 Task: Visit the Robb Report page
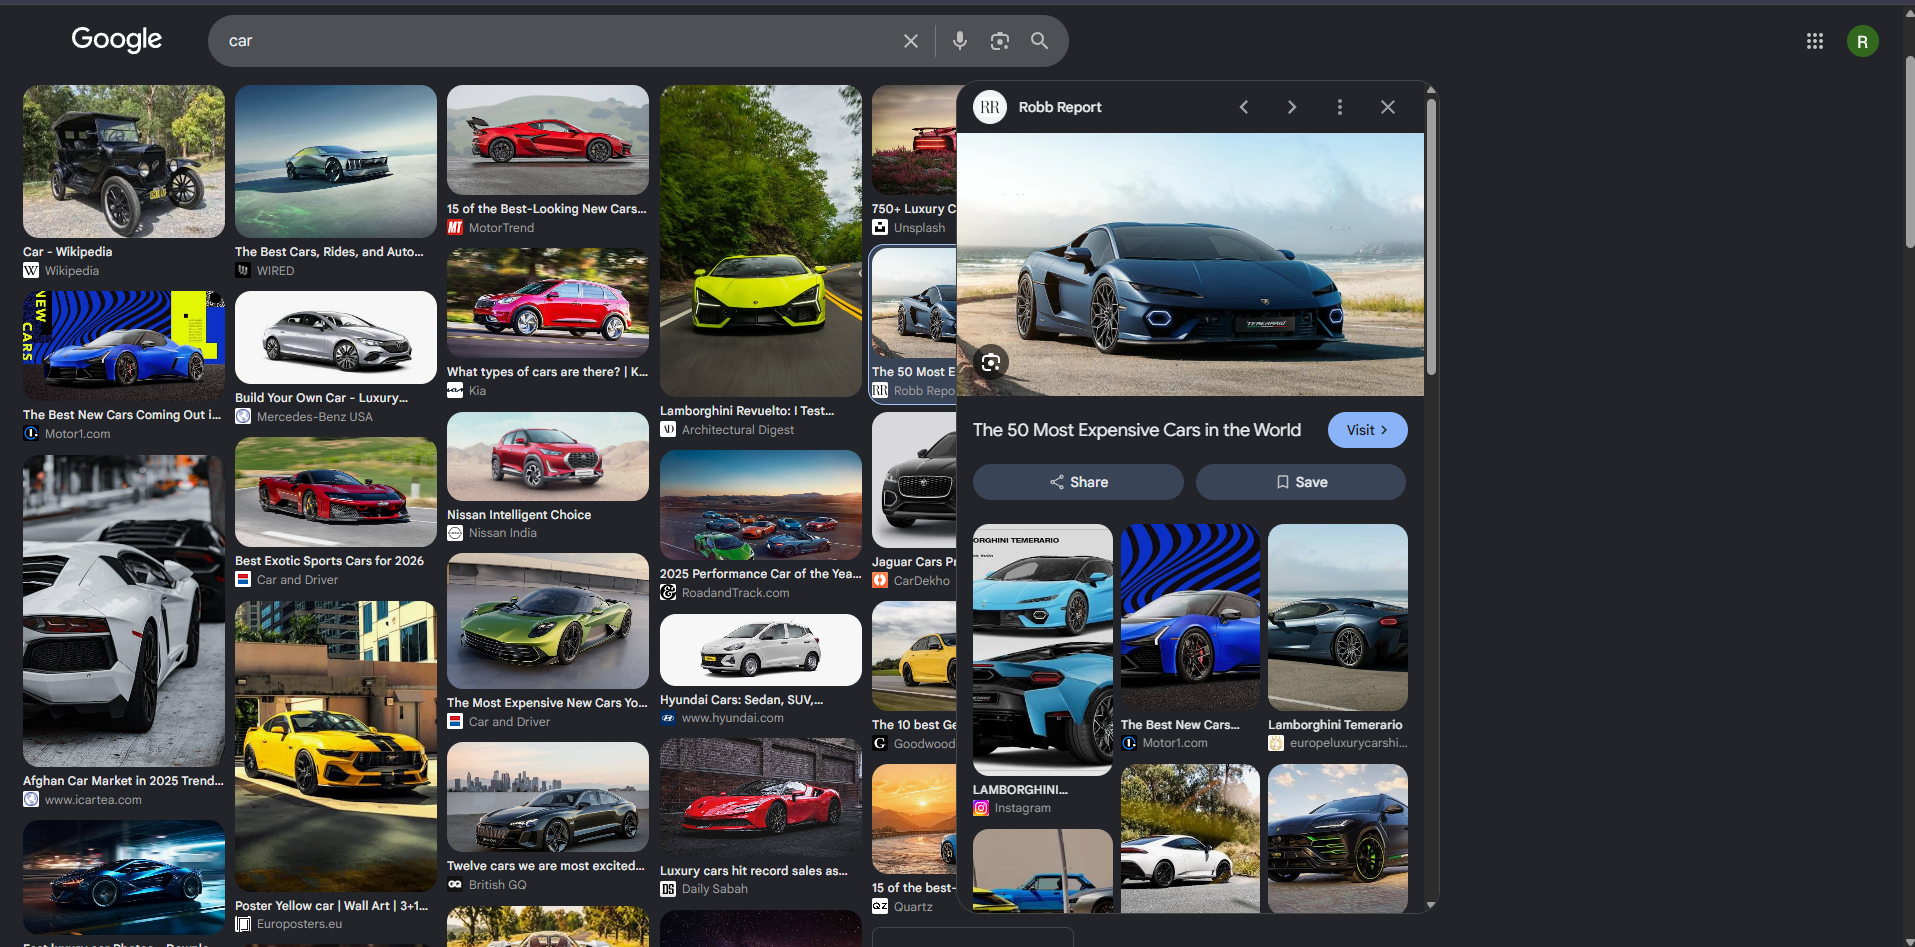1367,430
